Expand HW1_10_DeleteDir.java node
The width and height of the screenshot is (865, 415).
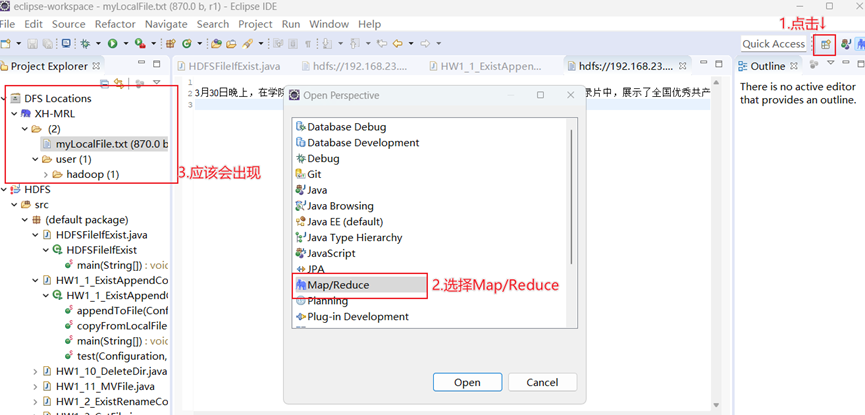[35, 371]
